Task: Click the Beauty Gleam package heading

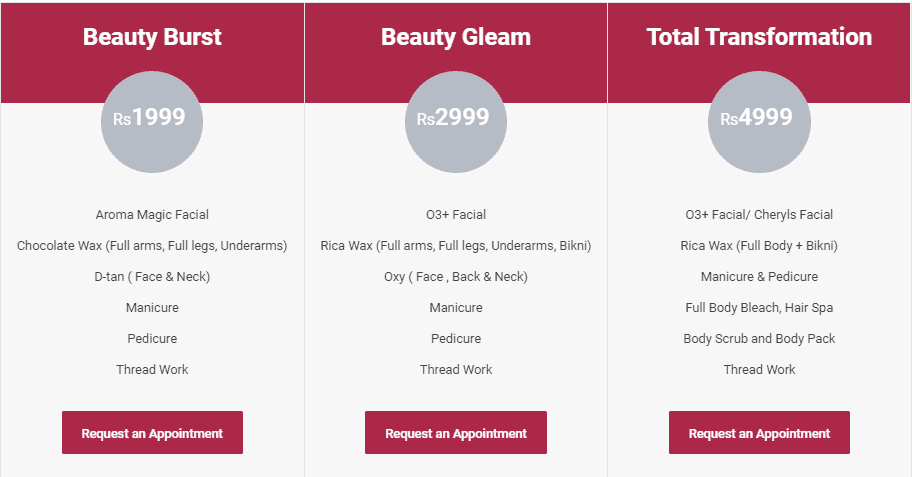Action: [x=456, y=37]
